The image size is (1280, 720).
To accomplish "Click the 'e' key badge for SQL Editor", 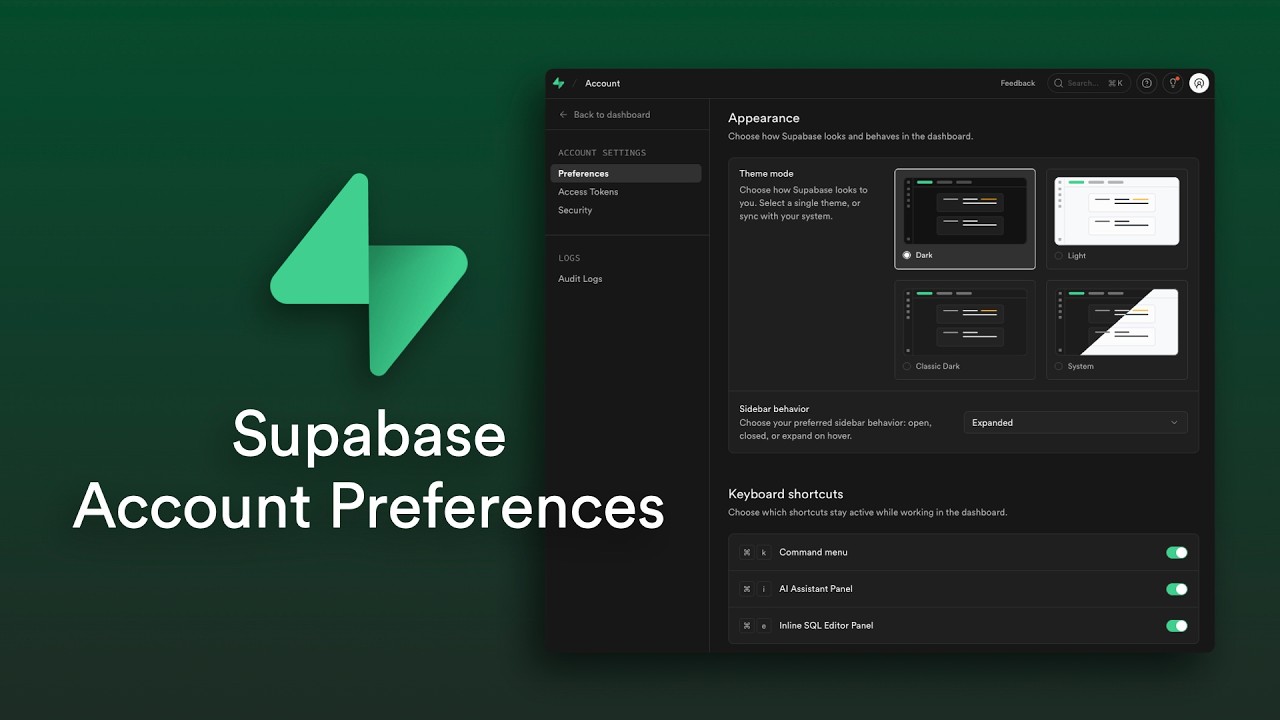I will (x=764, y=626).
